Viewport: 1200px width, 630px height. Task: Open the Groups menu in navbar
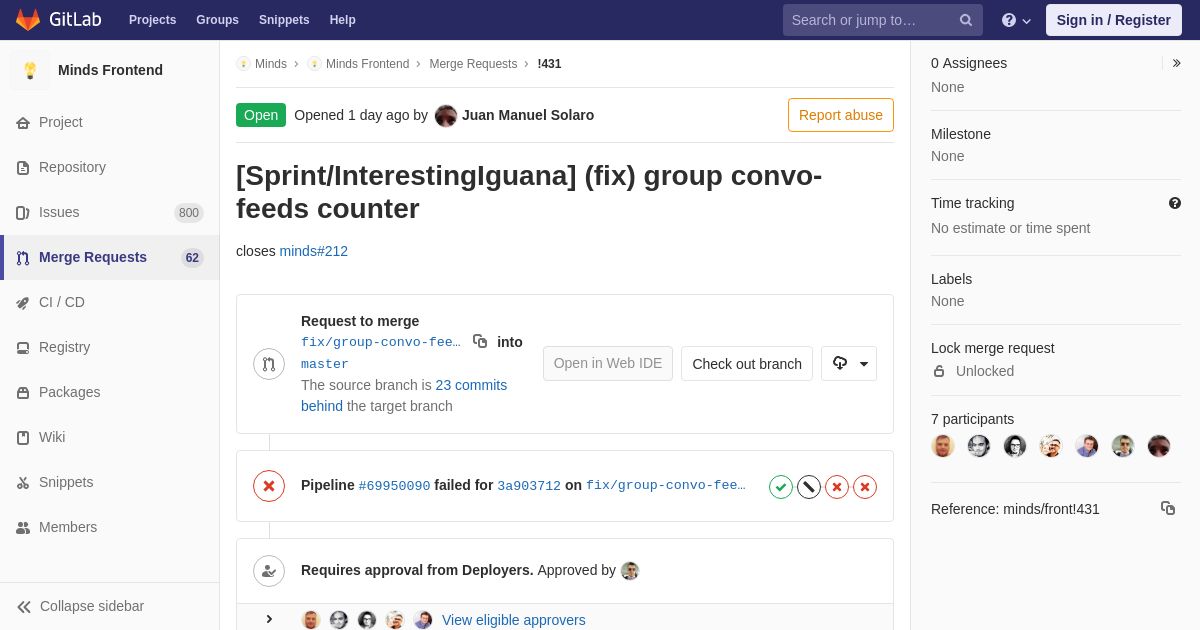point(217,20)
